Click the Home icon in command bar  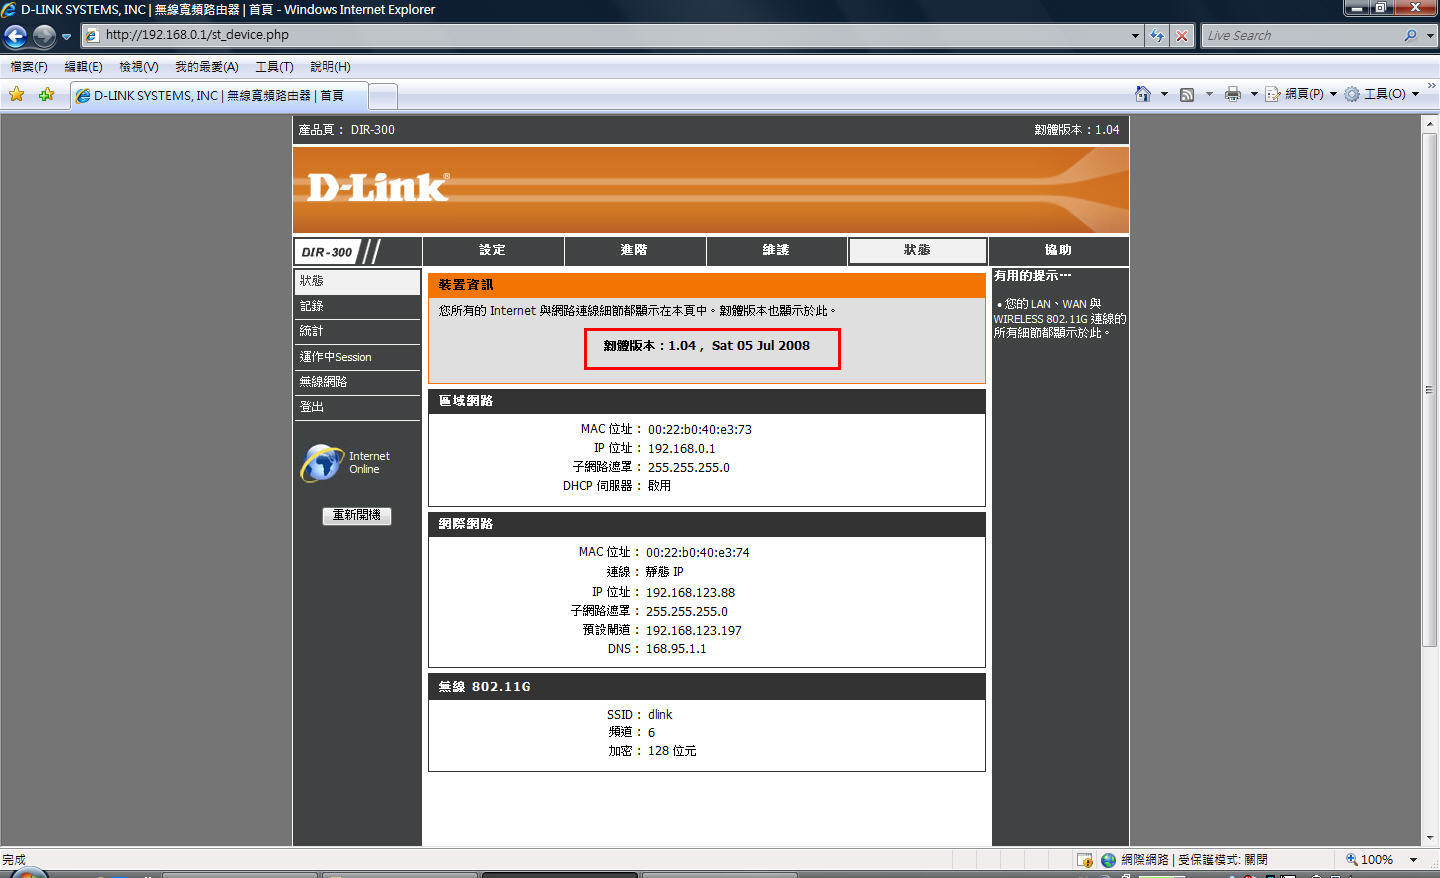(x=1143, y=94)
